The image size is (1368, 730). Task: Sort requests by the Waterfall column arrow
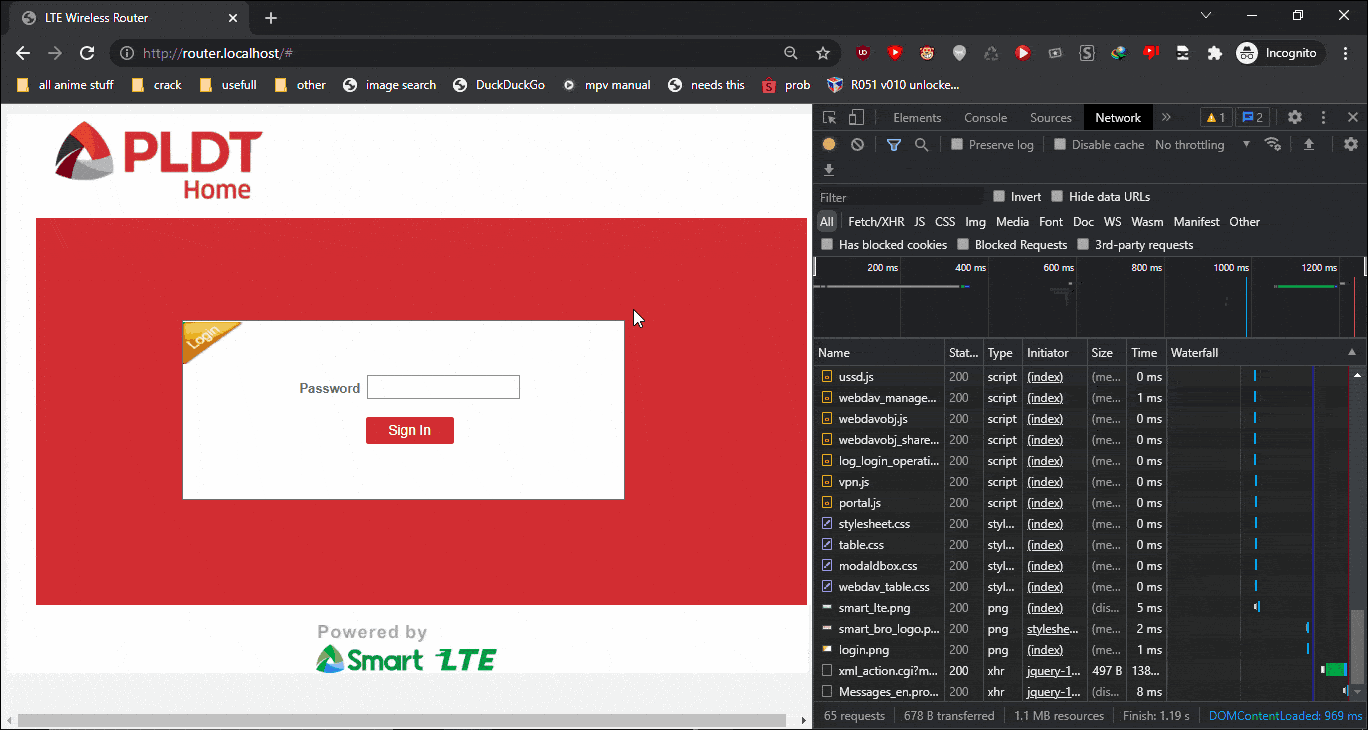1352,353
